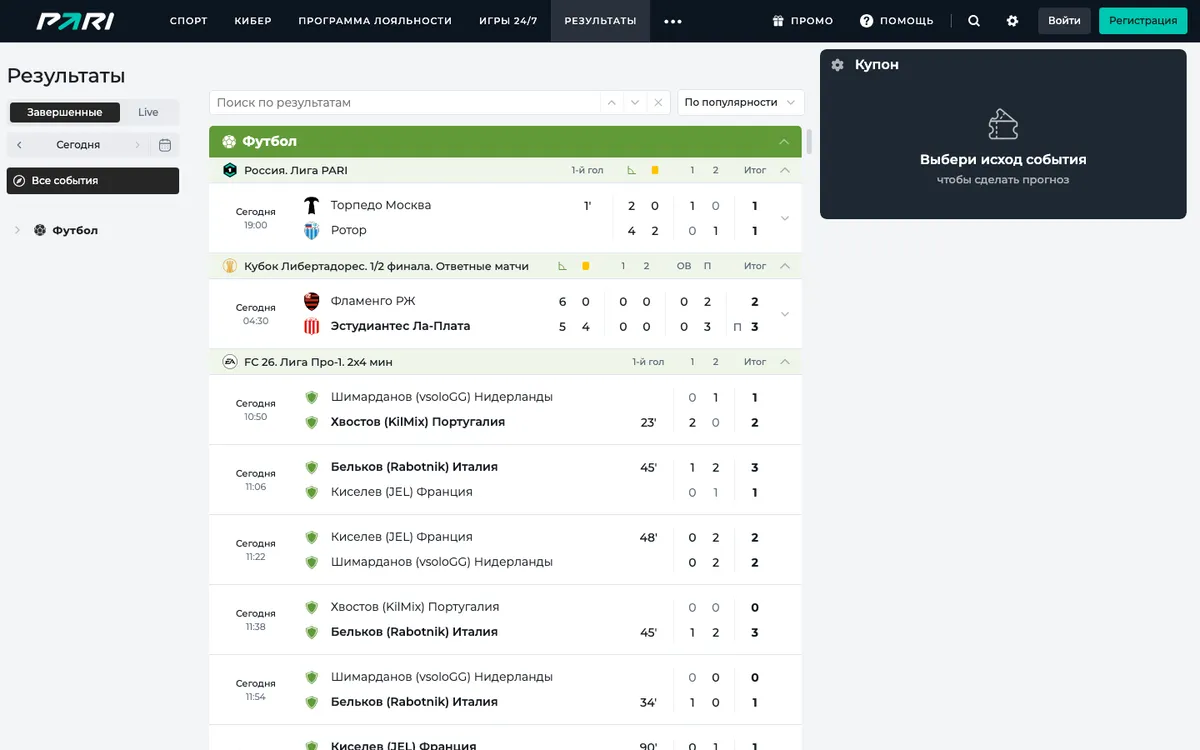Collapse the Футбол section header

click(x=784, y=142)
